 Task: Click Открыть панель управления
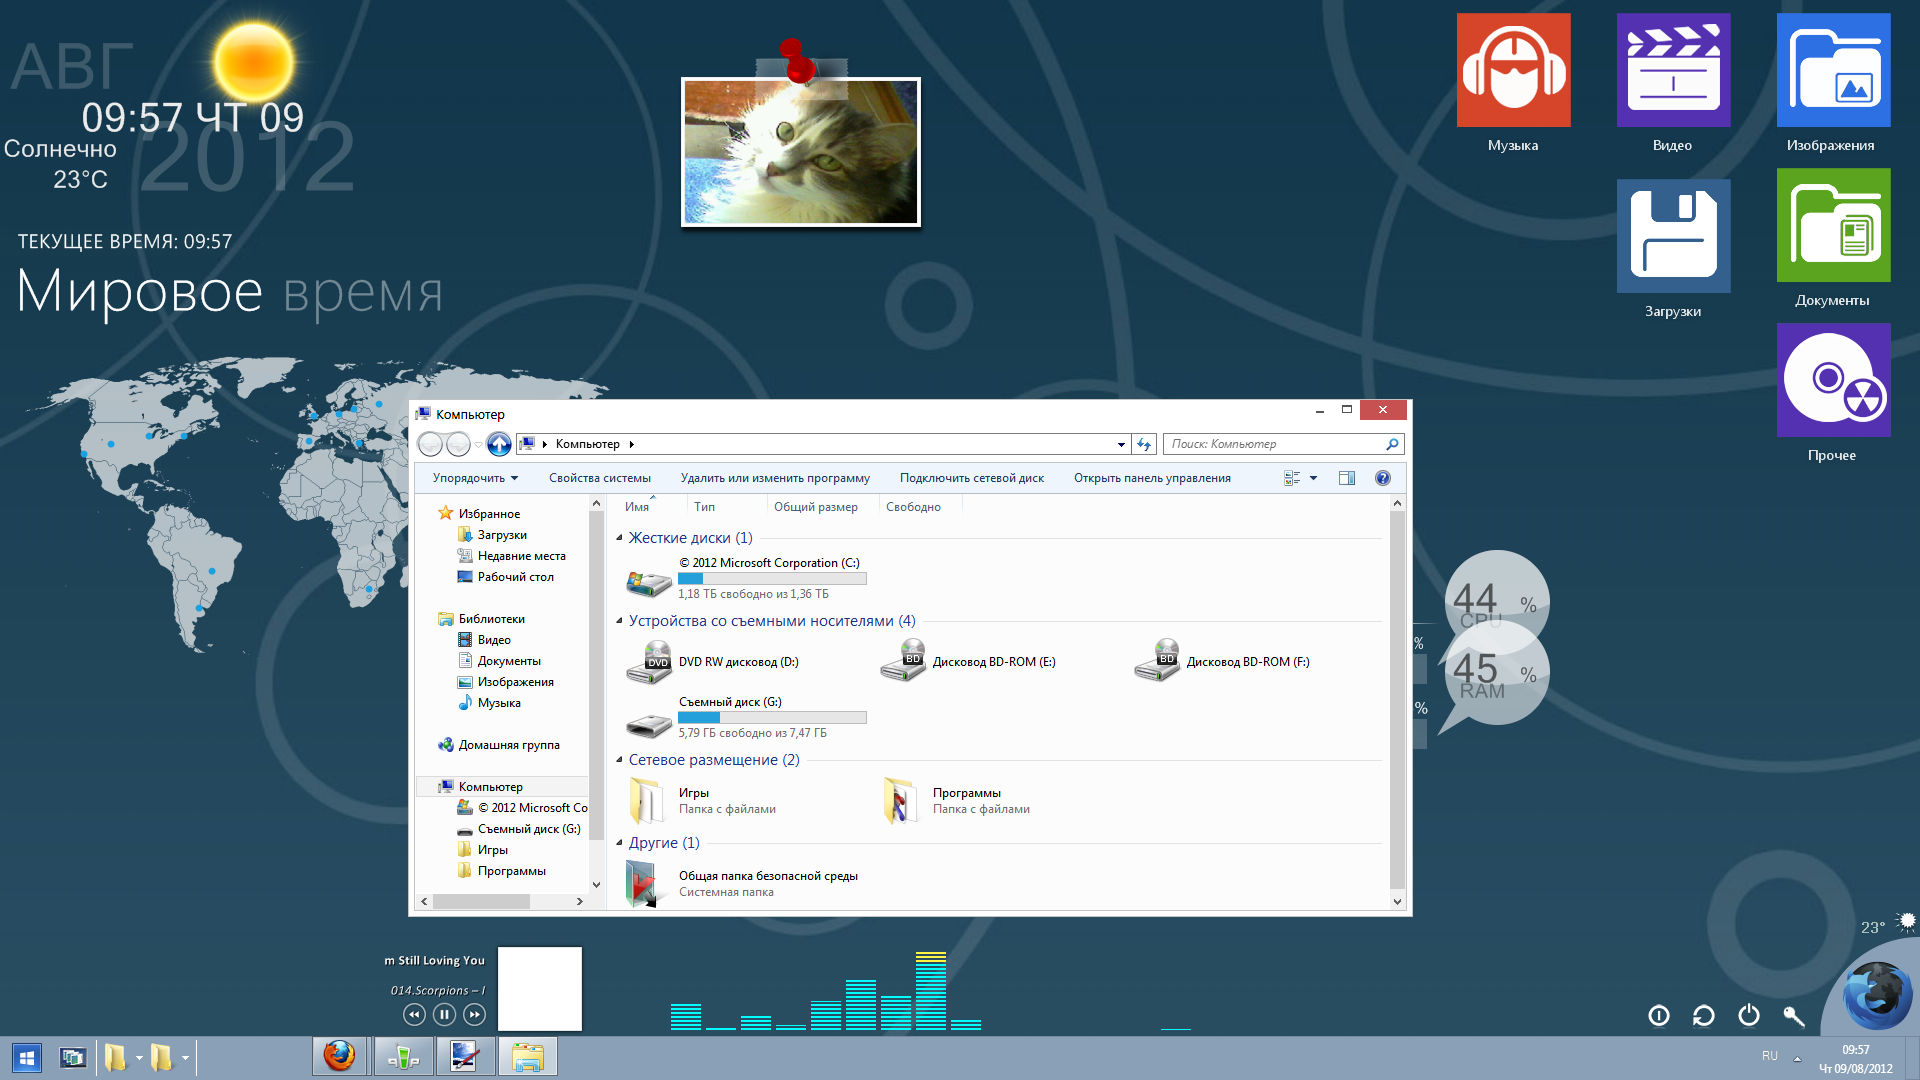click(1152, 478)
